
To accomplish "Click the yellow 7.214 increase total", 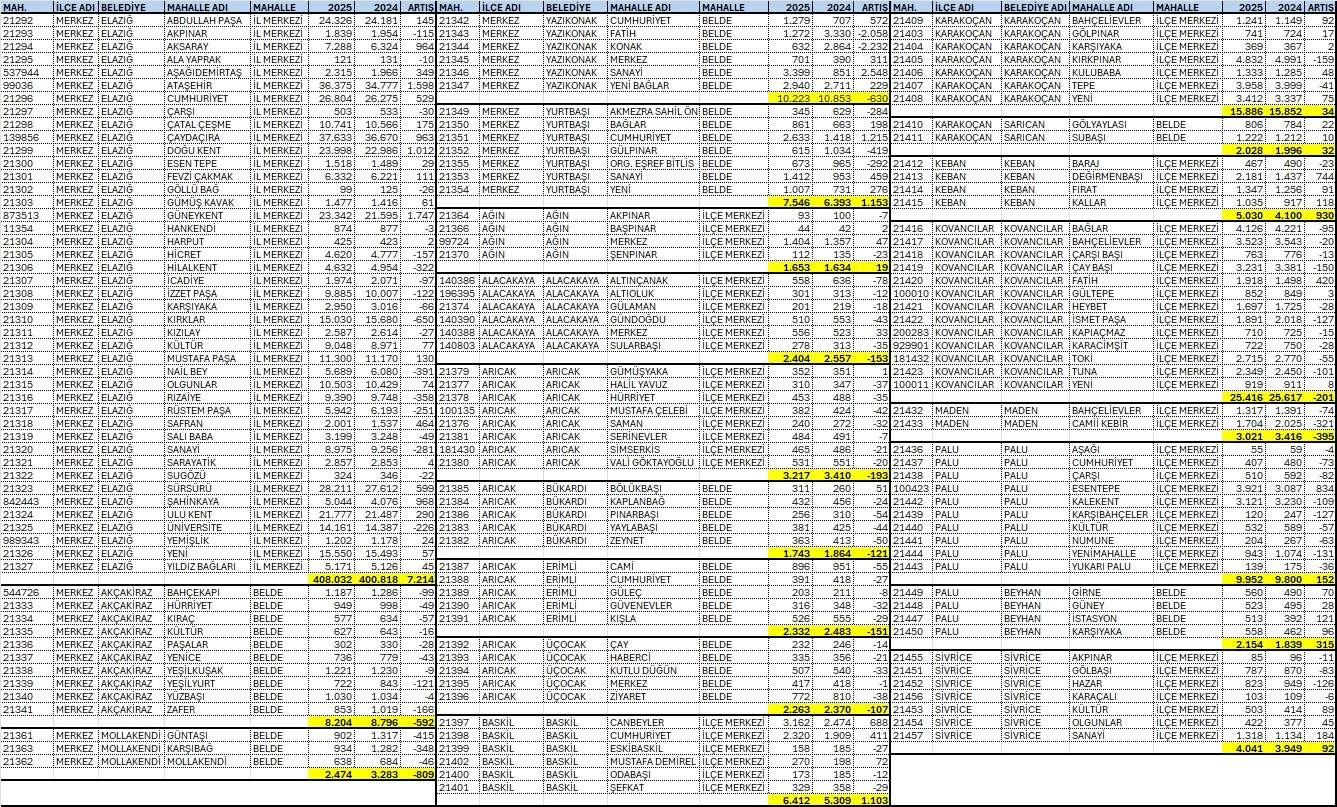I will (x=419, y=578).
